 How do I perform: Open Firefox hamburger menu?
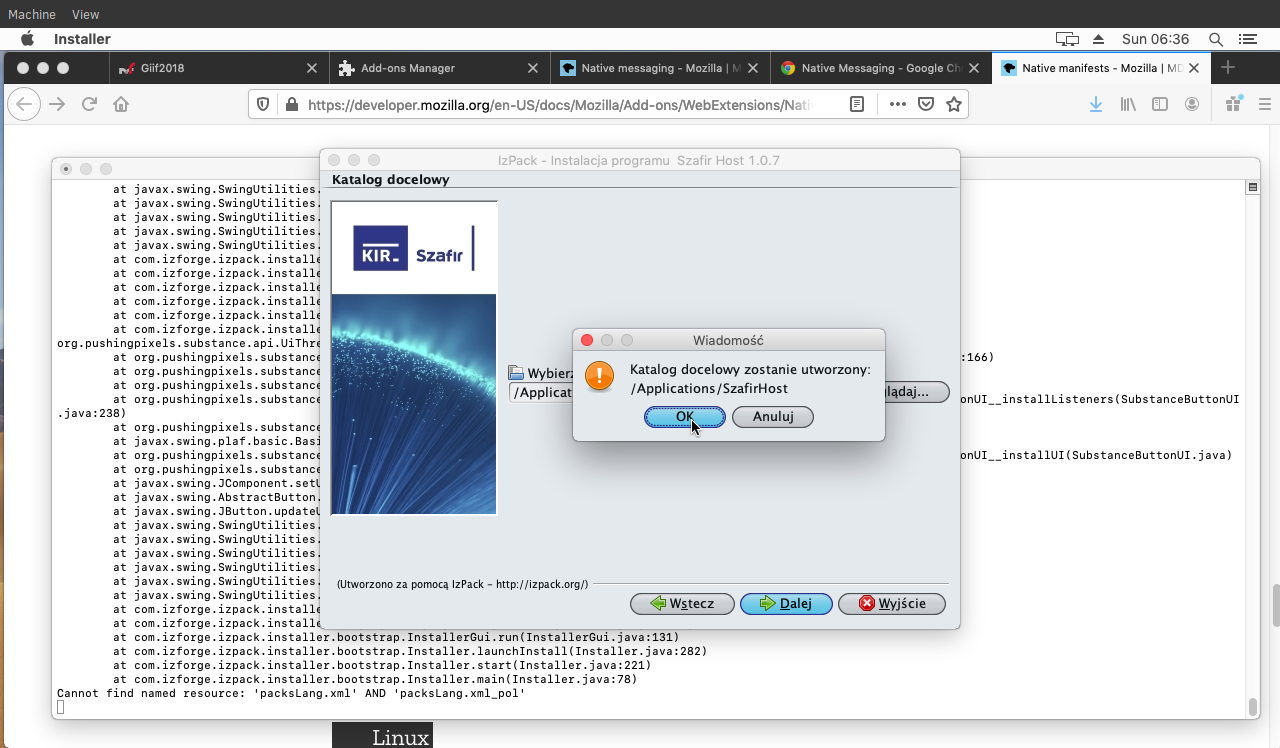click(x=1264, y=104)
